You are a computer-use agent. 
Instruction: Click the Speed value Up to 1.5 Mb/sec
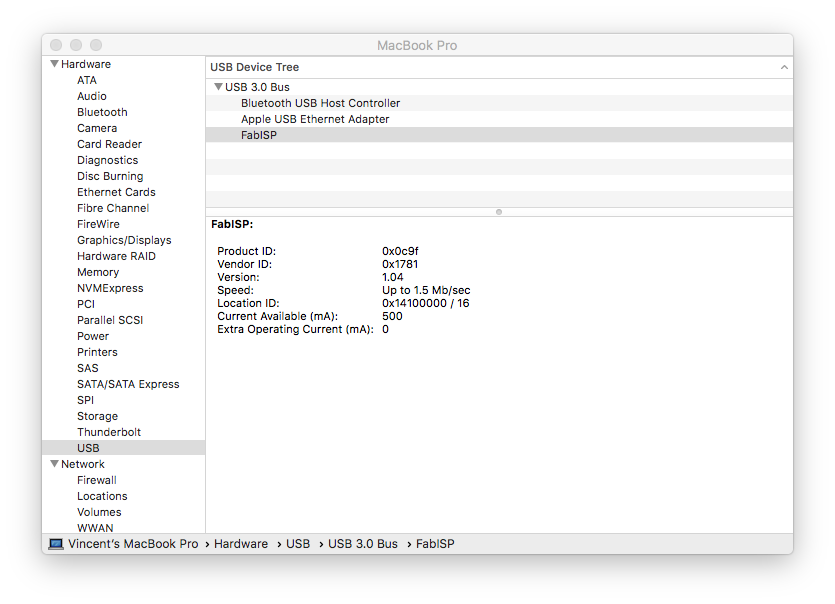(x=426, y=290)
